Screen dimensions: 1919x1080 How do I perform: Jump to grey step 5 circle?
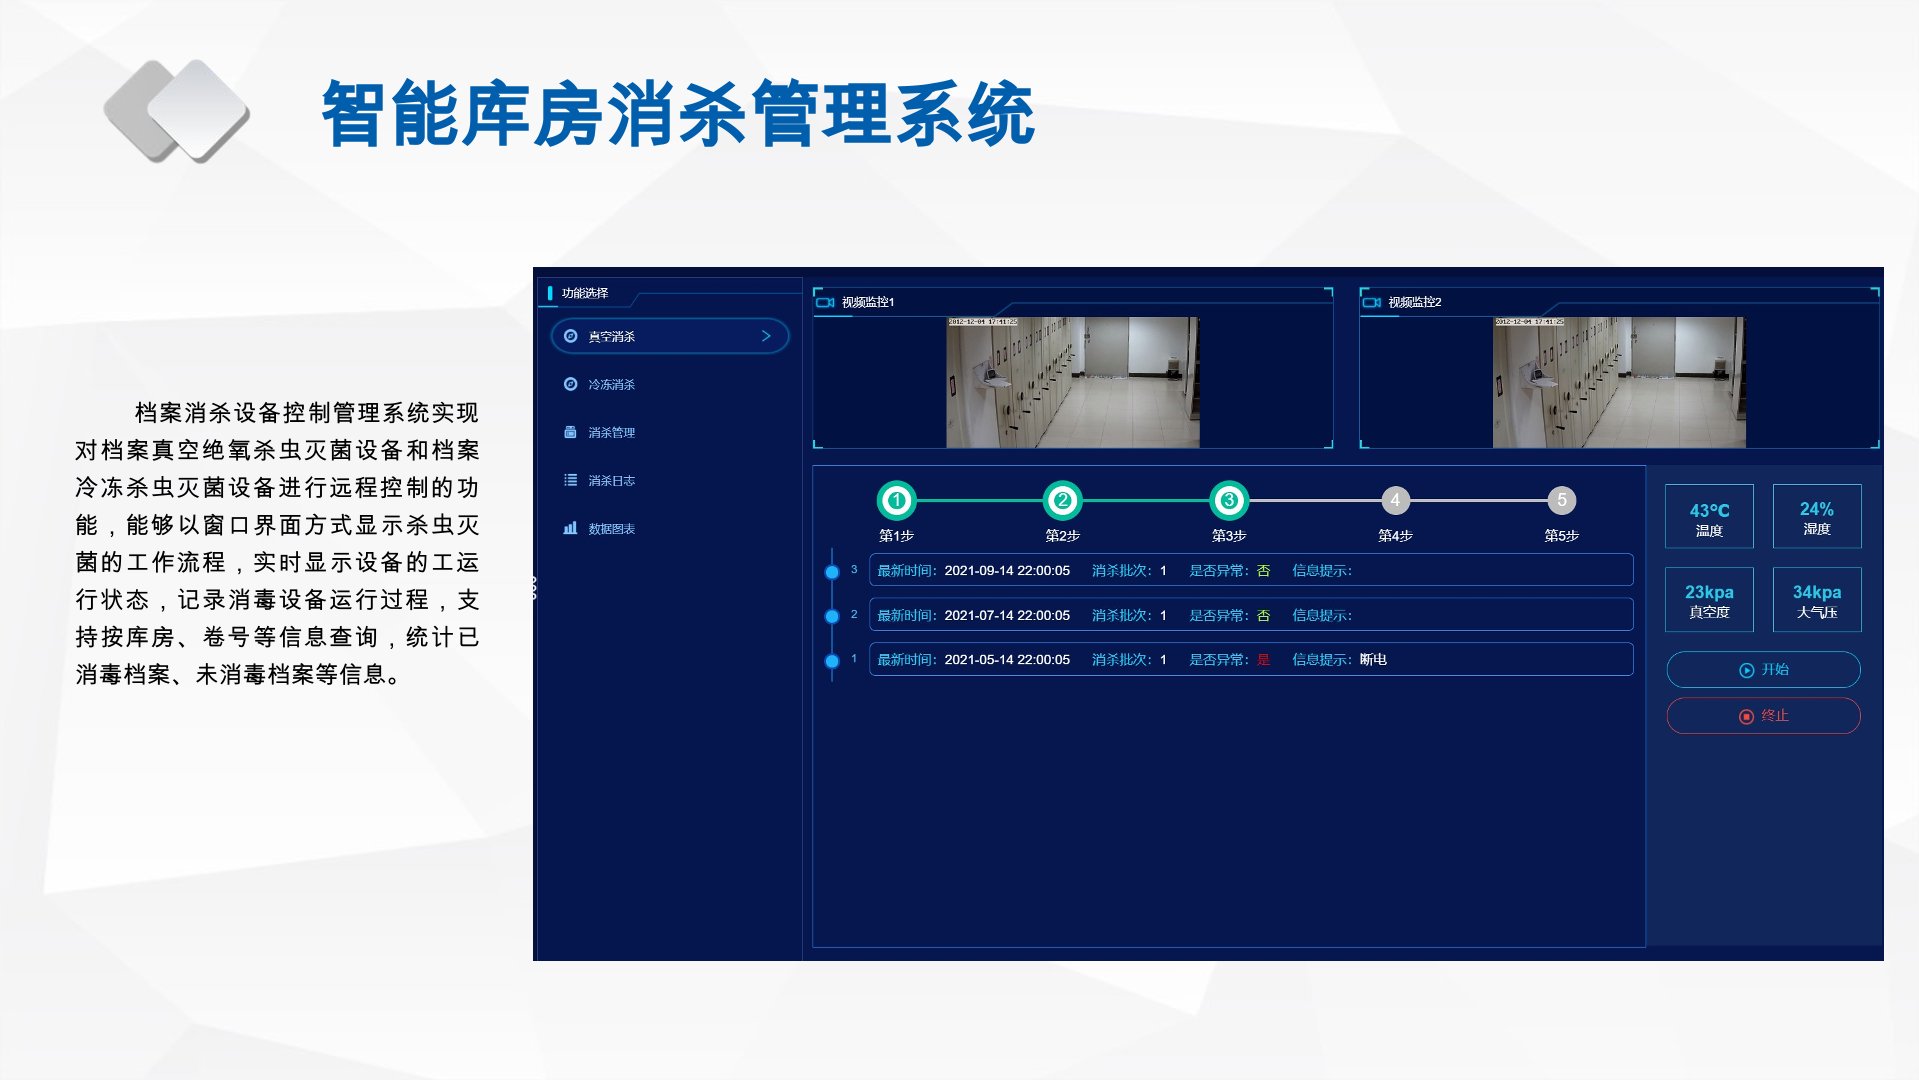point(1561,500)
